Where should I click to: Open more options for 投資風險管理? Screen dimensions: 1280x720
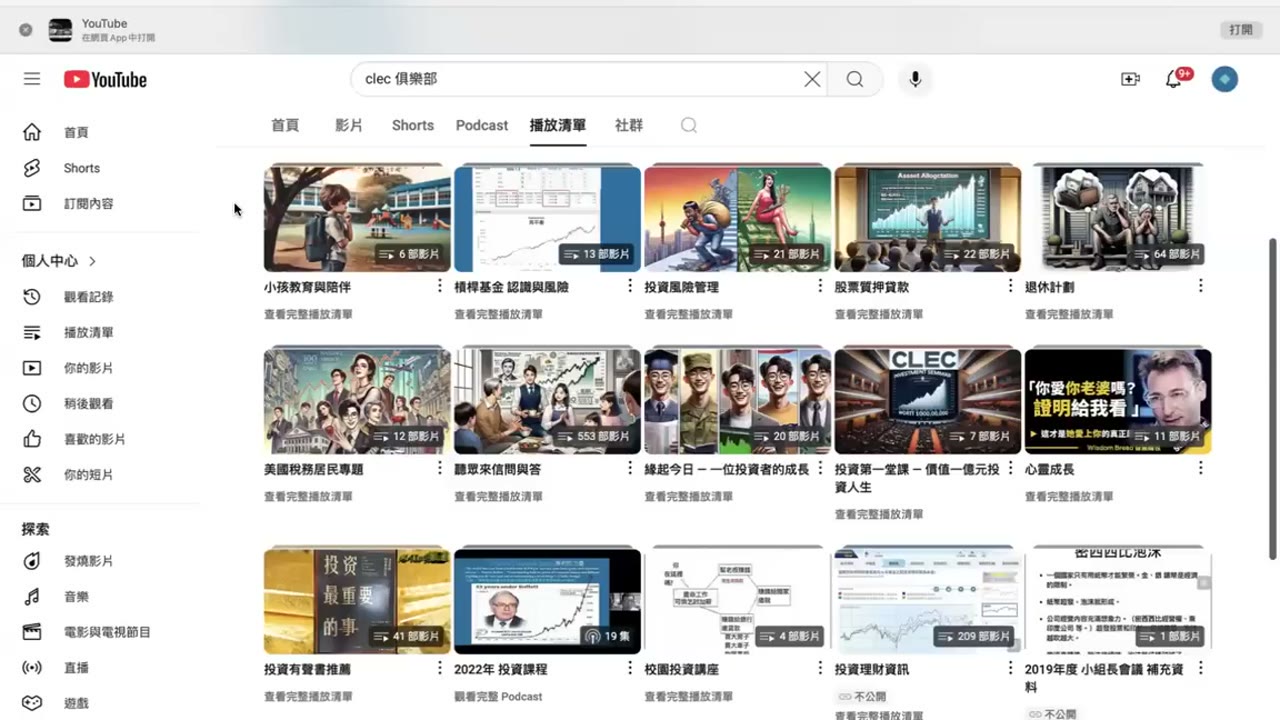coord(820,286)
